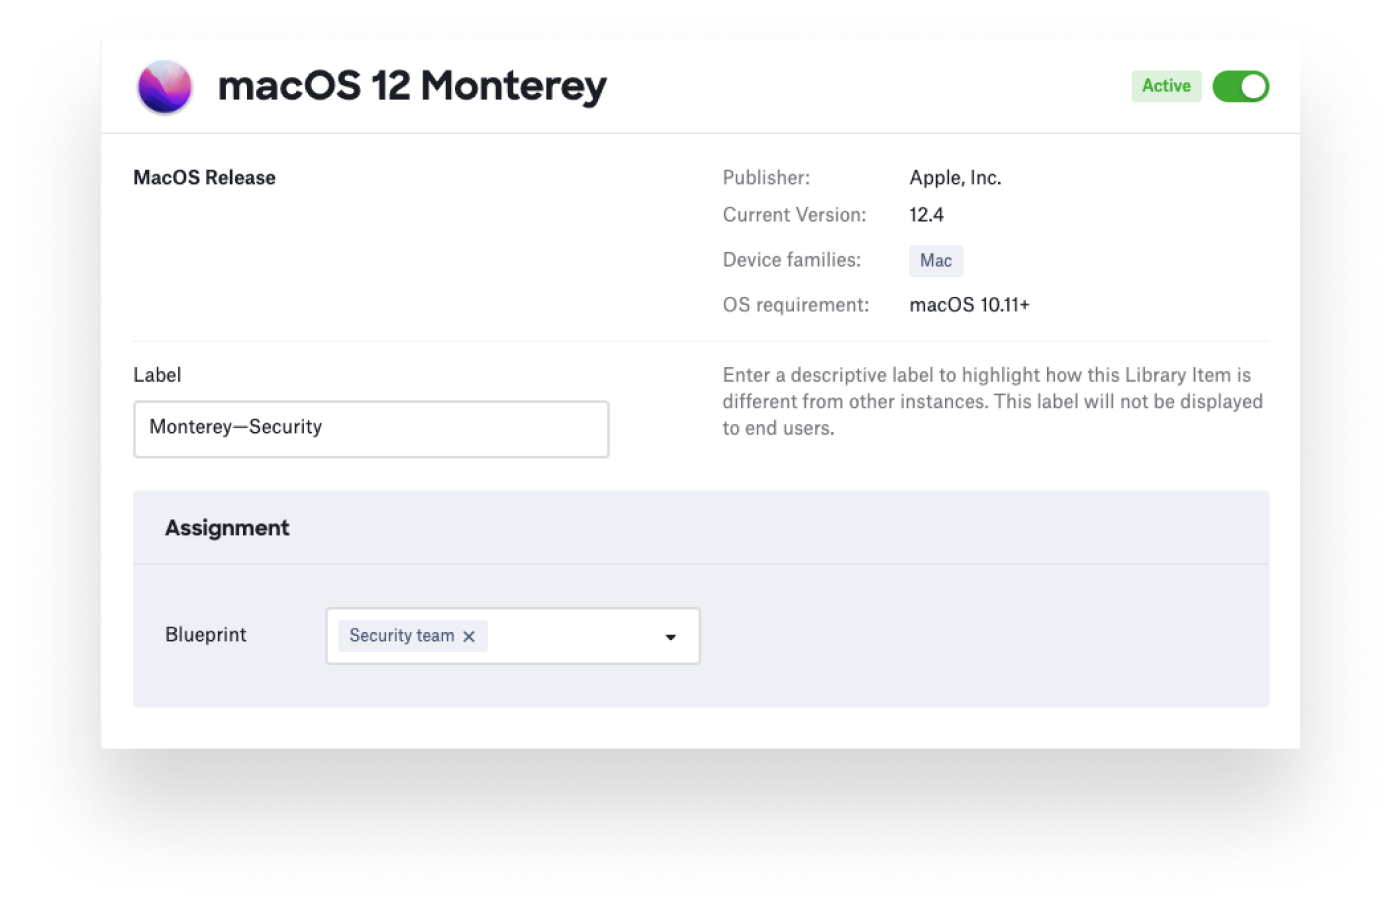Click the descriptive label help text
Viewport: 1400px width, 909px height.
tap(992, 401)
